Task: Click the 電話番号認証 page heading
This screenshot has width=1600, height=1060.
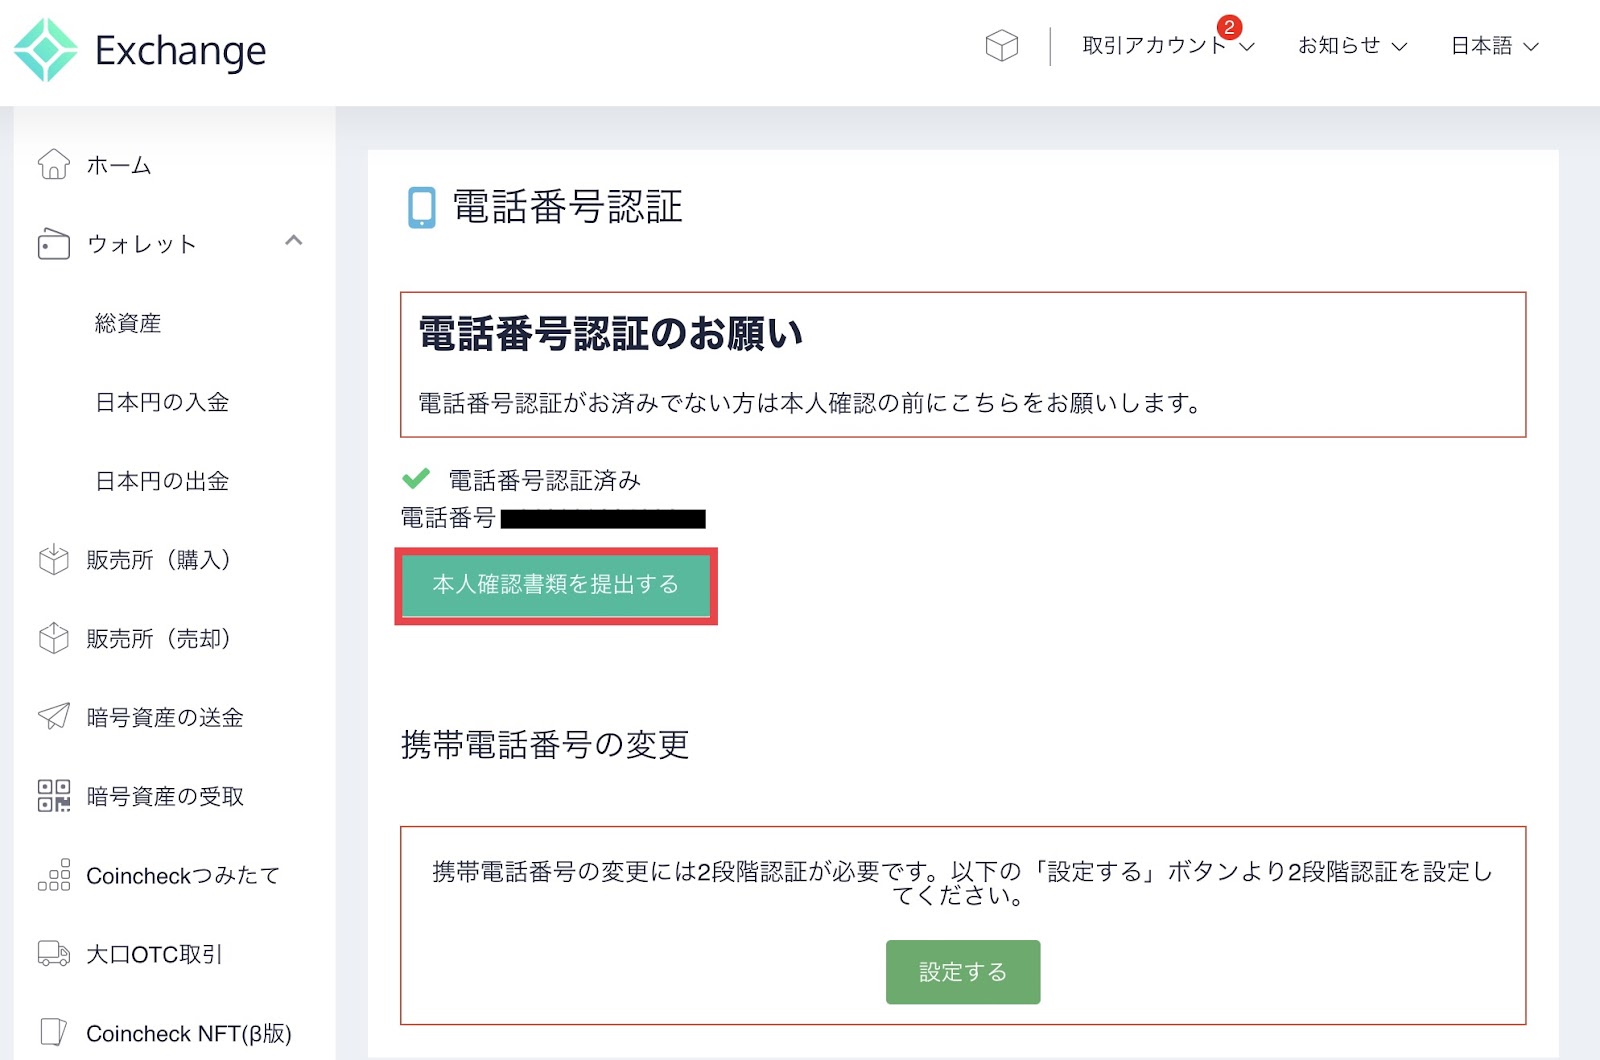Action: [567, 207]
